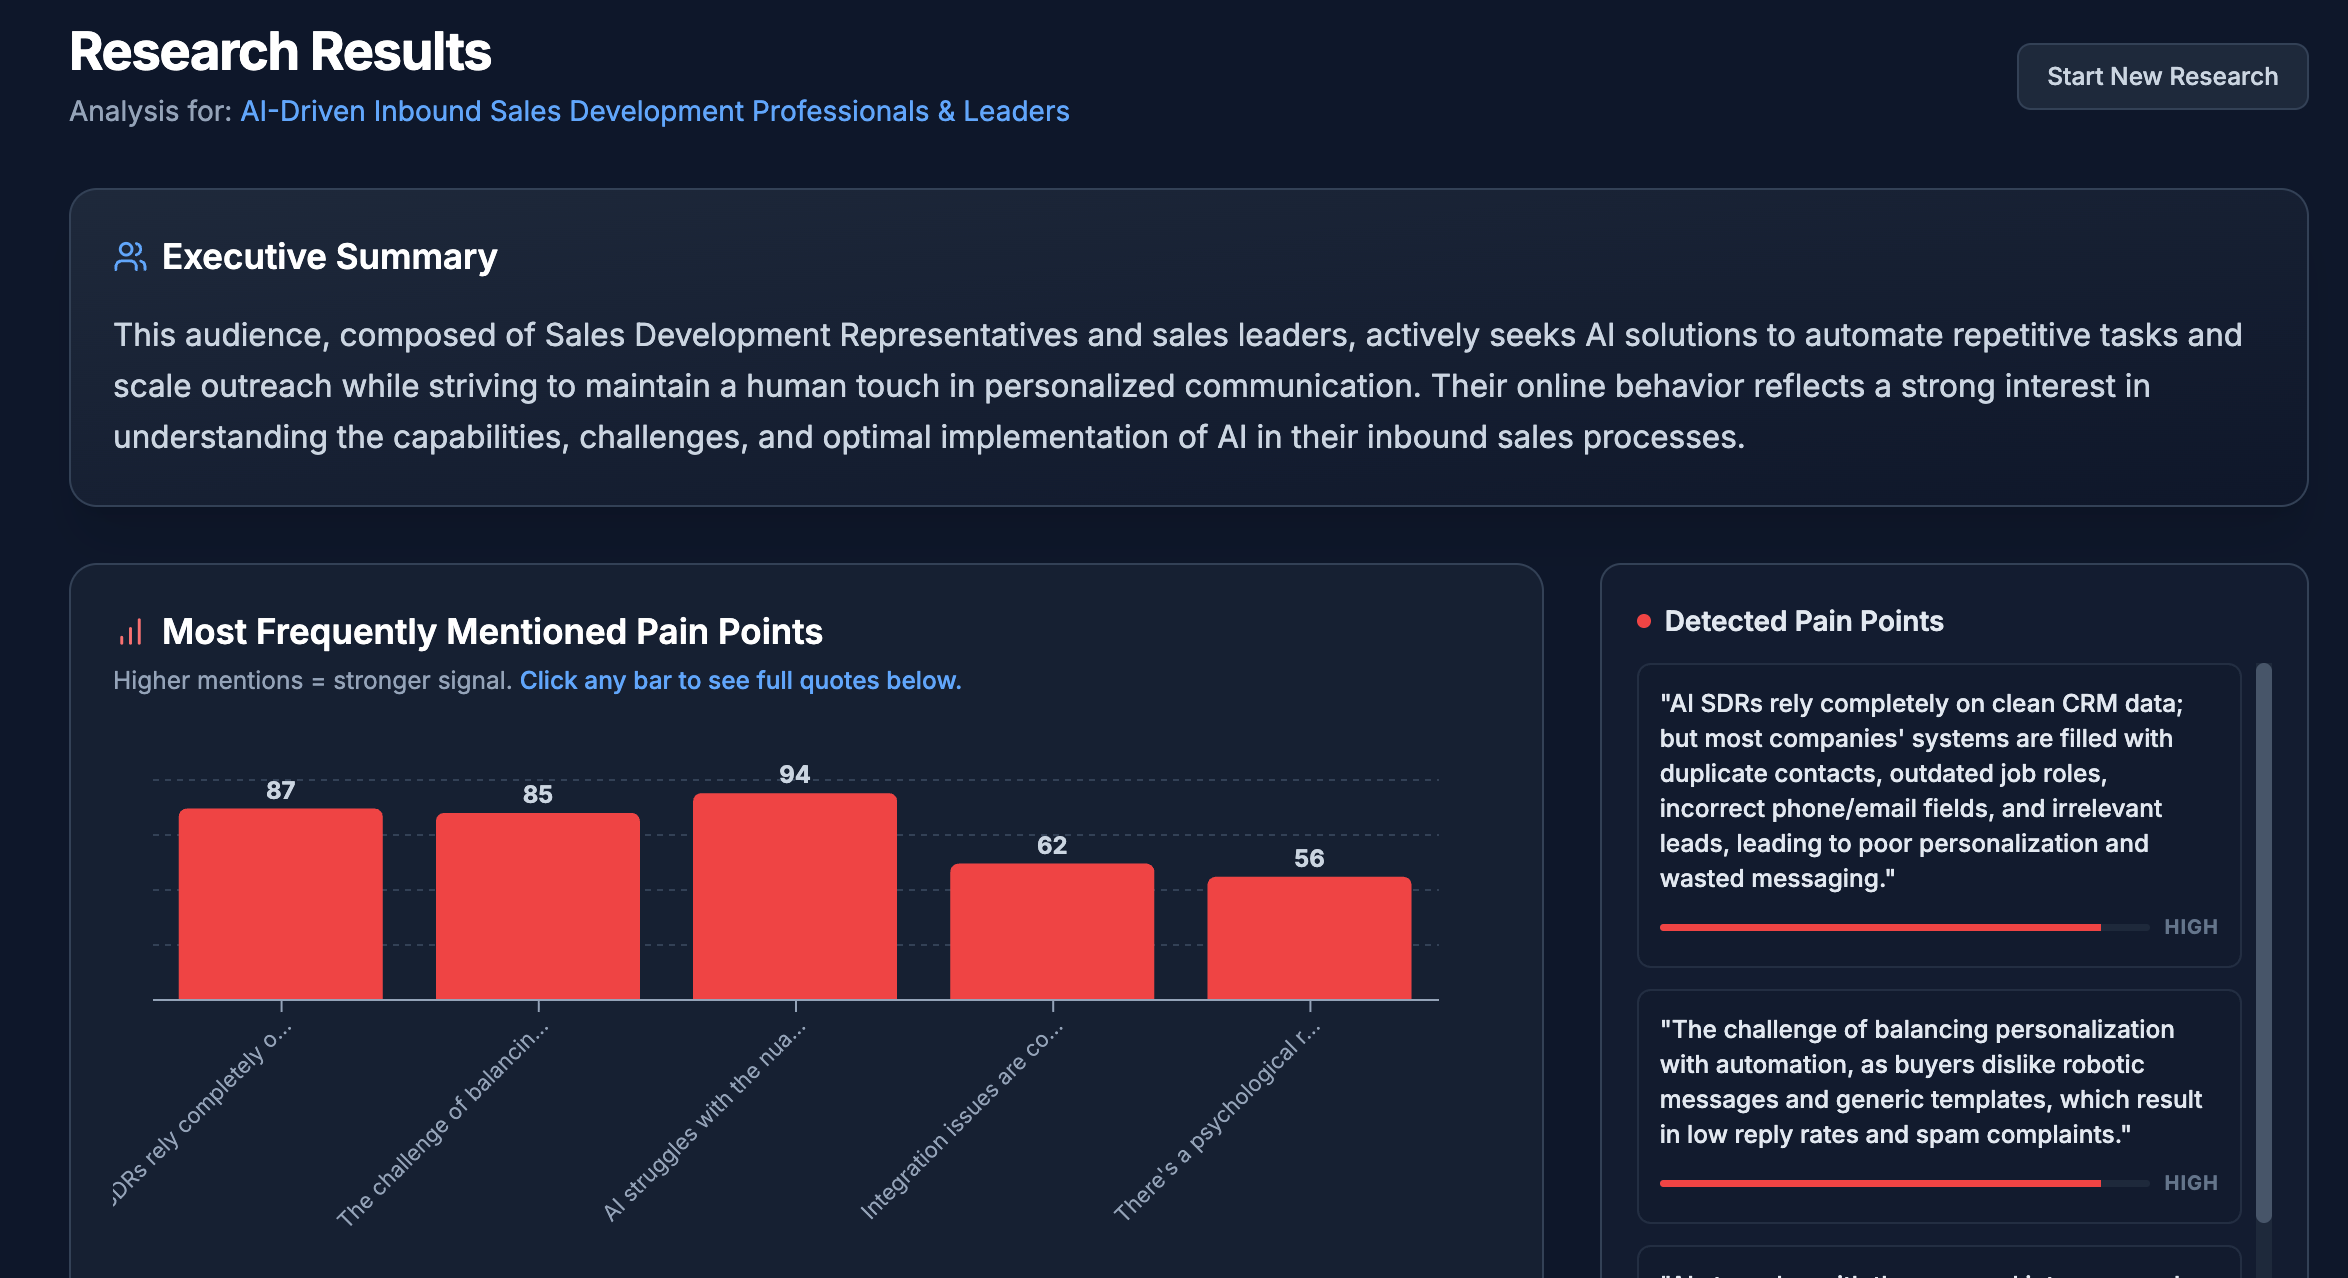Viewport: 2348px width, 1278px height.
Task: Click the bar showing 85 mentions
Action: 537,905
